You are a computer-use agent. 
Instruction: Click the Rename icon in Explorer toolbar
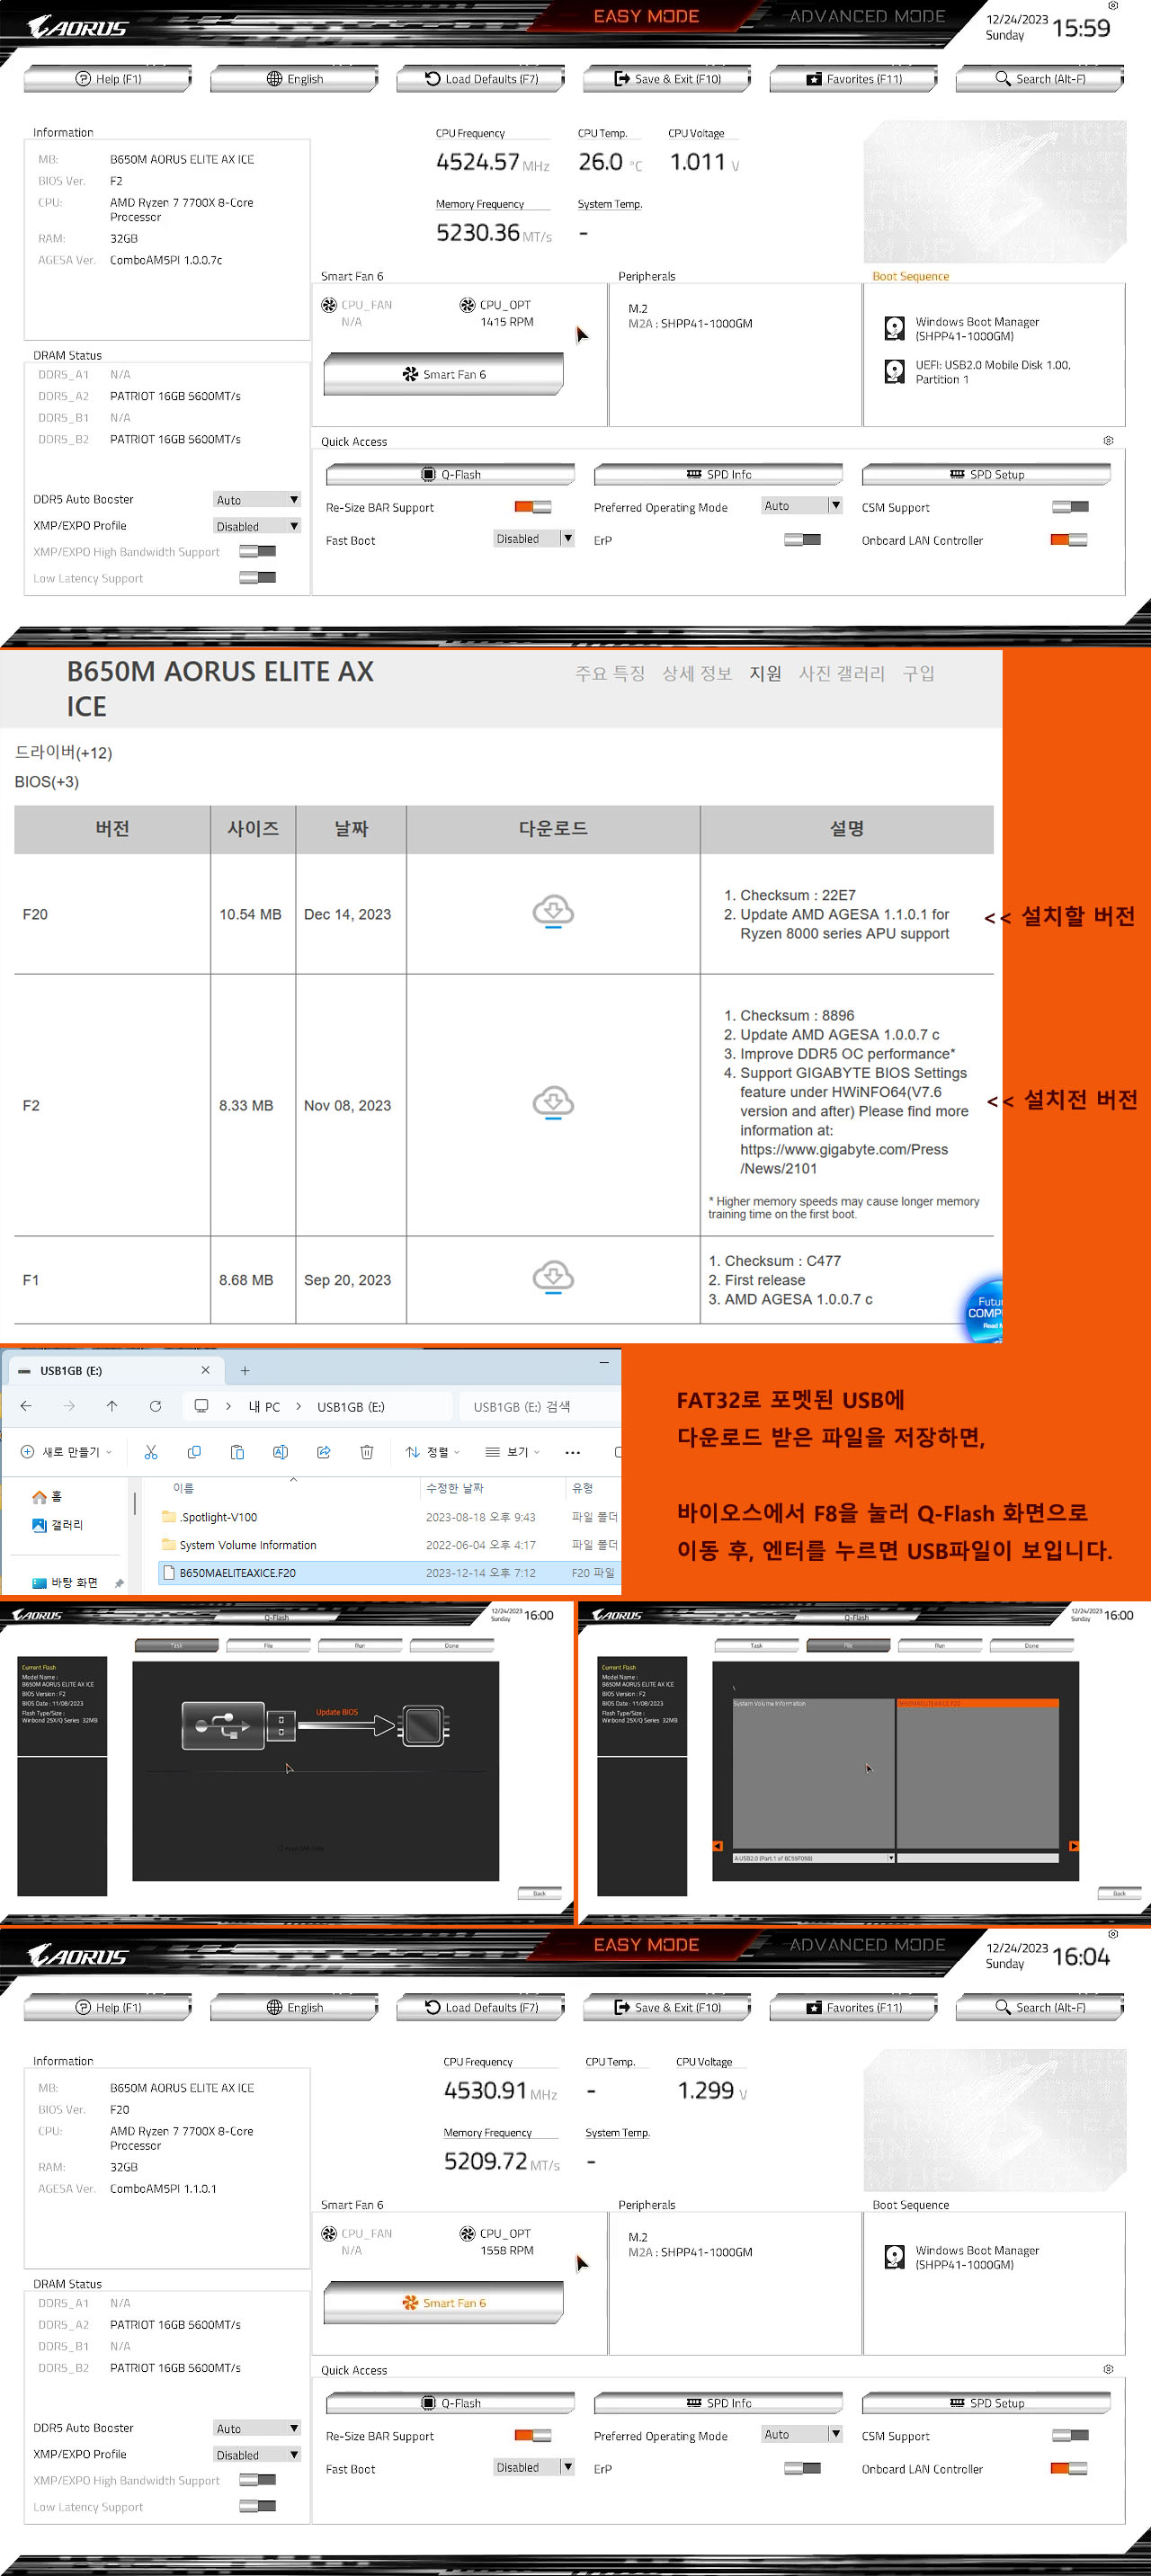pyautogui.click(x=280, y=1452)
